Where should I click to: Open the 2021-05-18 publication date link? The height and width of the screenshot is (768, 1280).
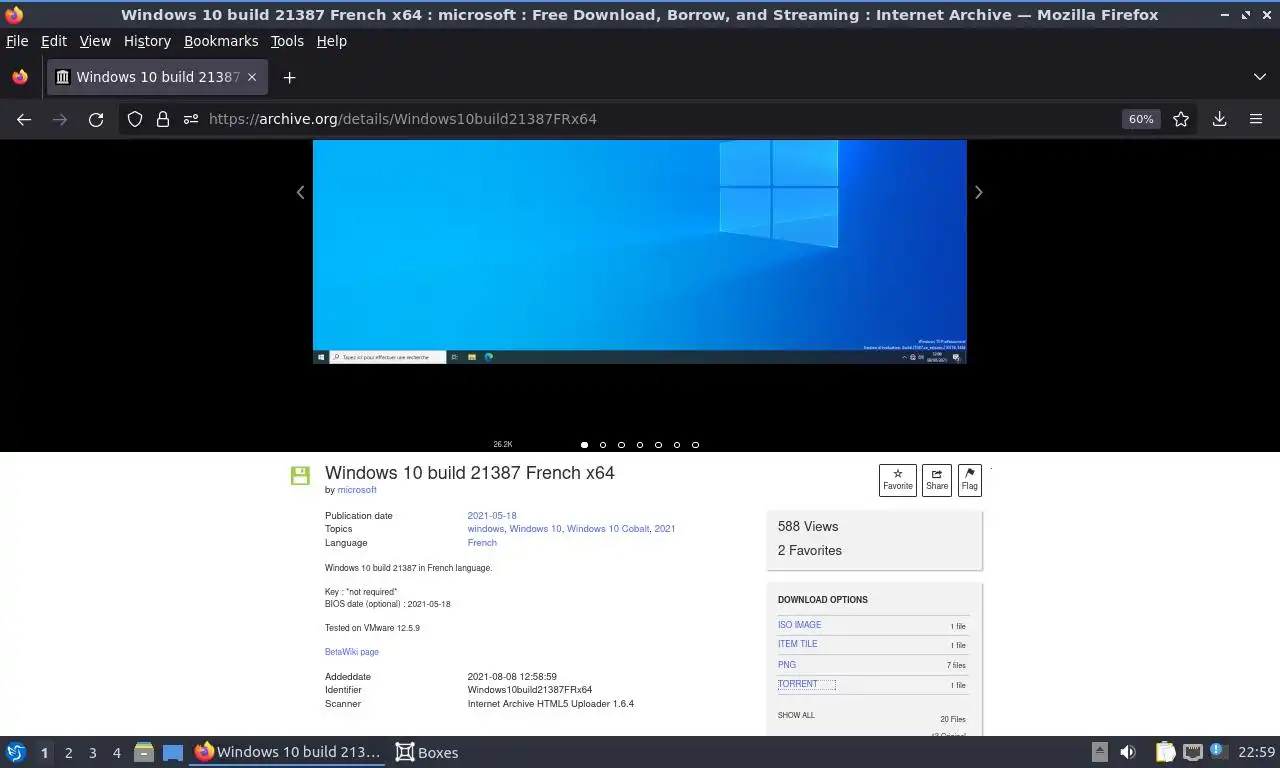click(x=492, y=516)
